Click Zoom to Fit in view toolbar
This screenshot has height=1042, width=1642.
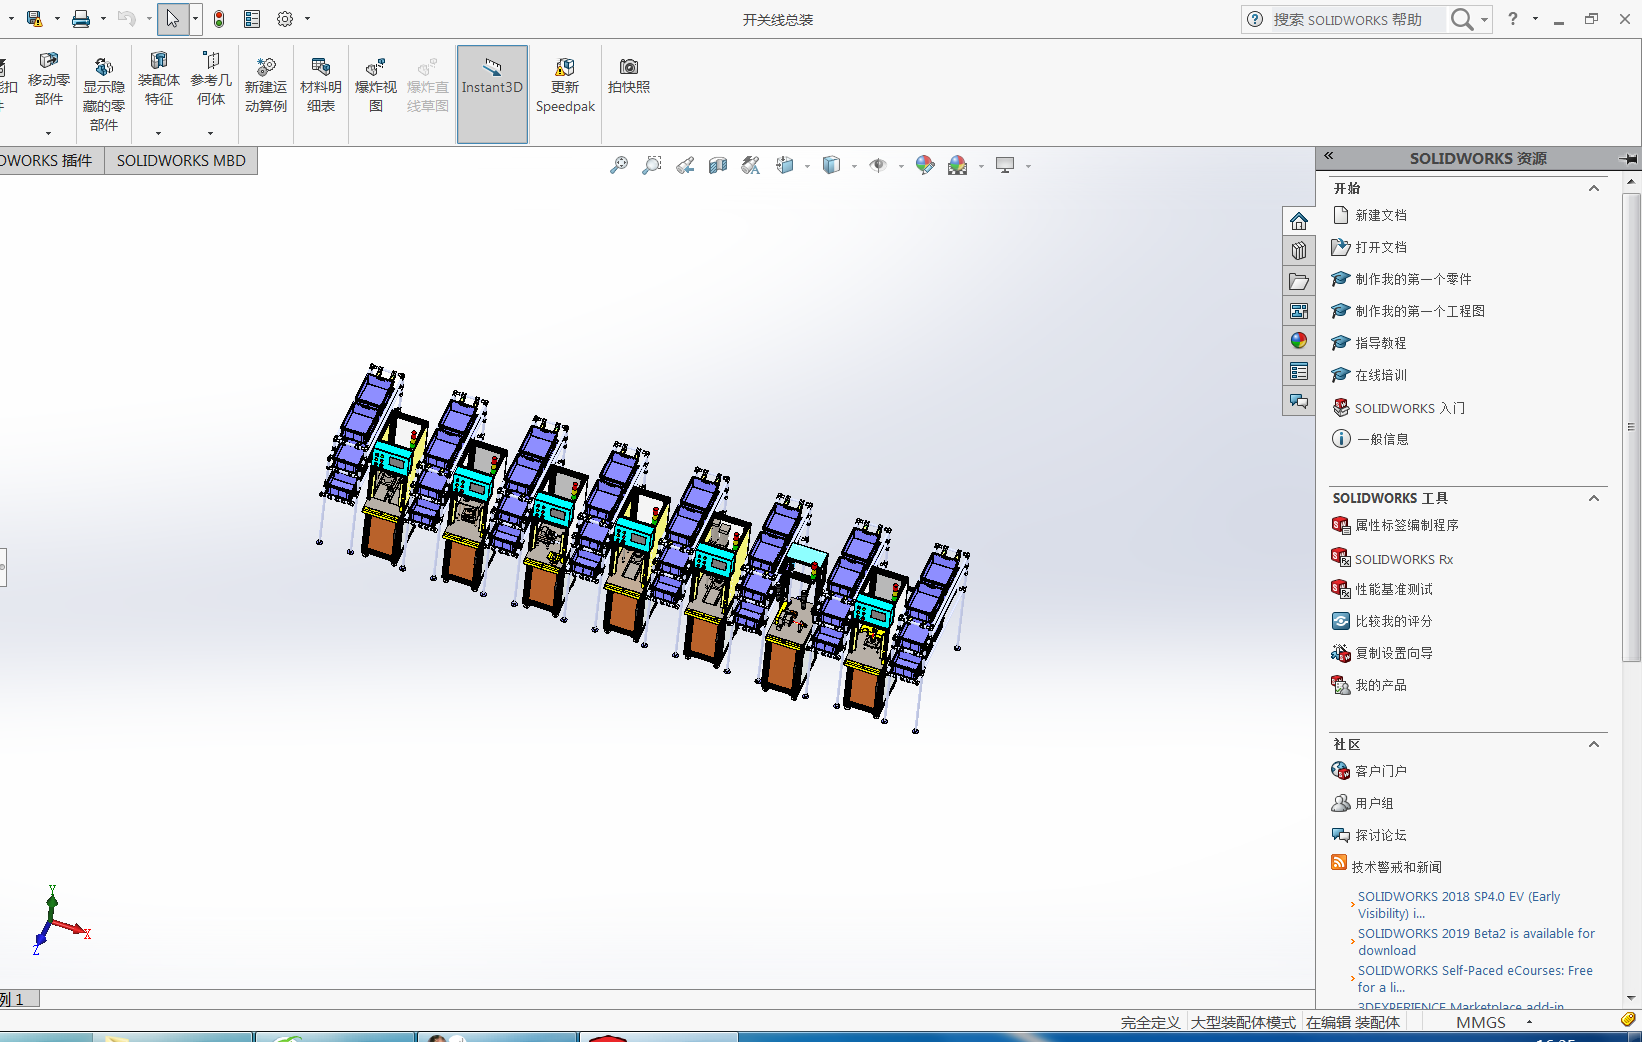(619, 165)
